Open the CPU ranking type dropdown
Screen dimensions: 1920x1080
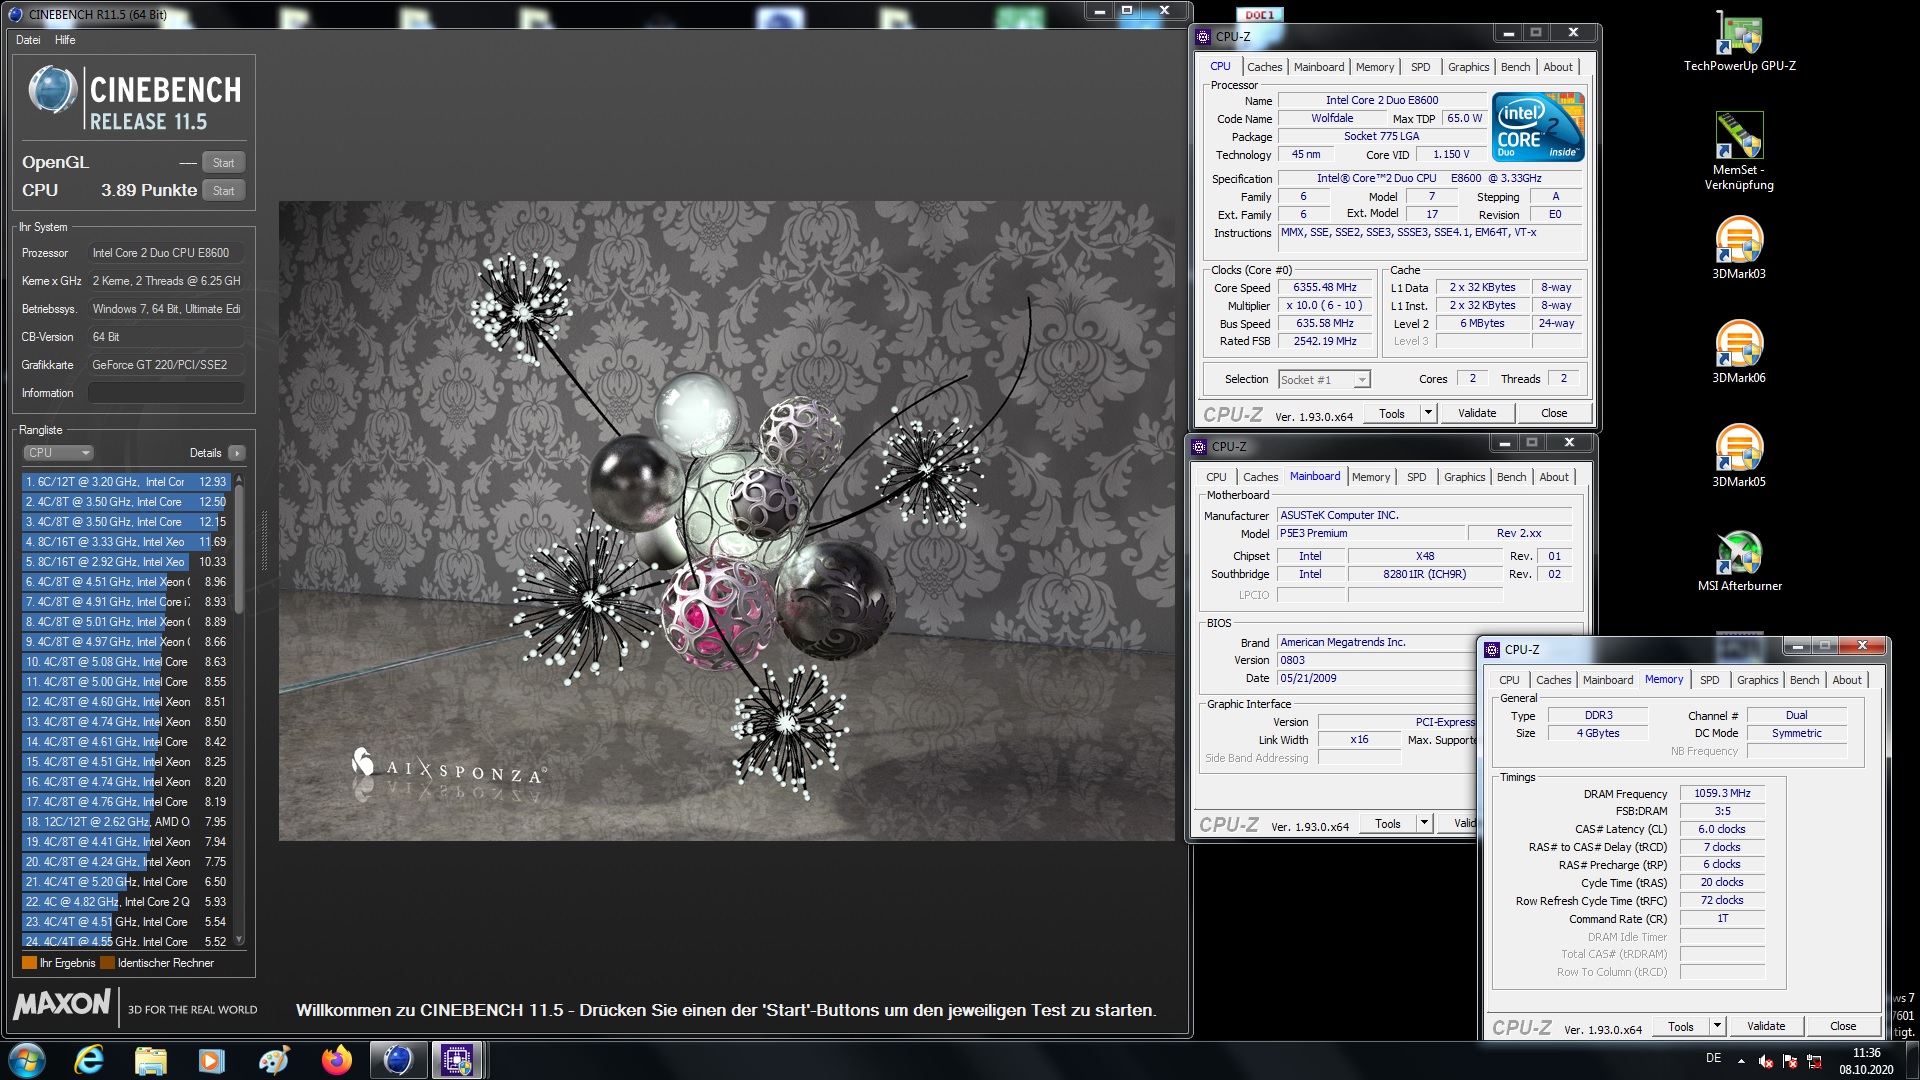[58, 453]
